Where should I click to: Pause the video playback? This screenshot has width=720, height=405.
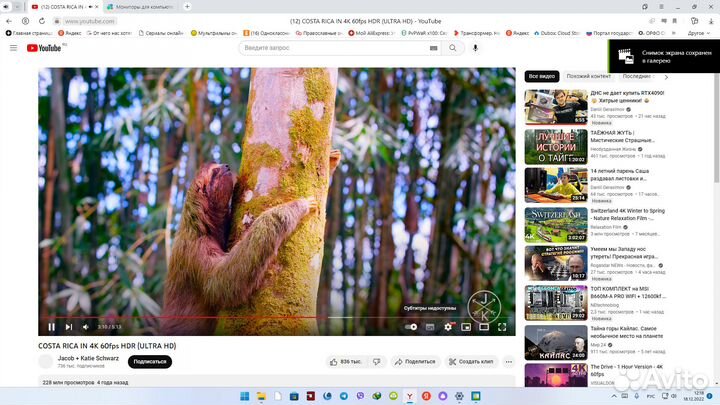coord(52,326)
